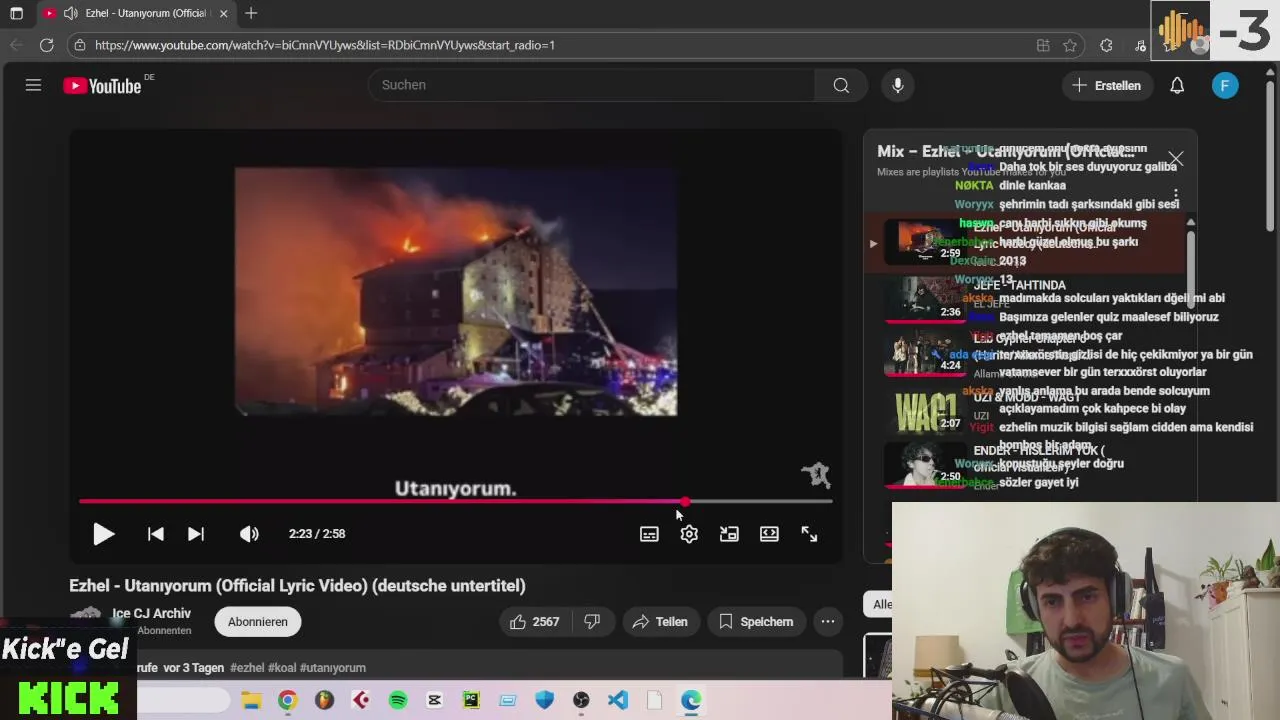The height and width of the screenshot is (720, 1280).
Task: Add this page to favorites star
Action: tap(1070, 45)
